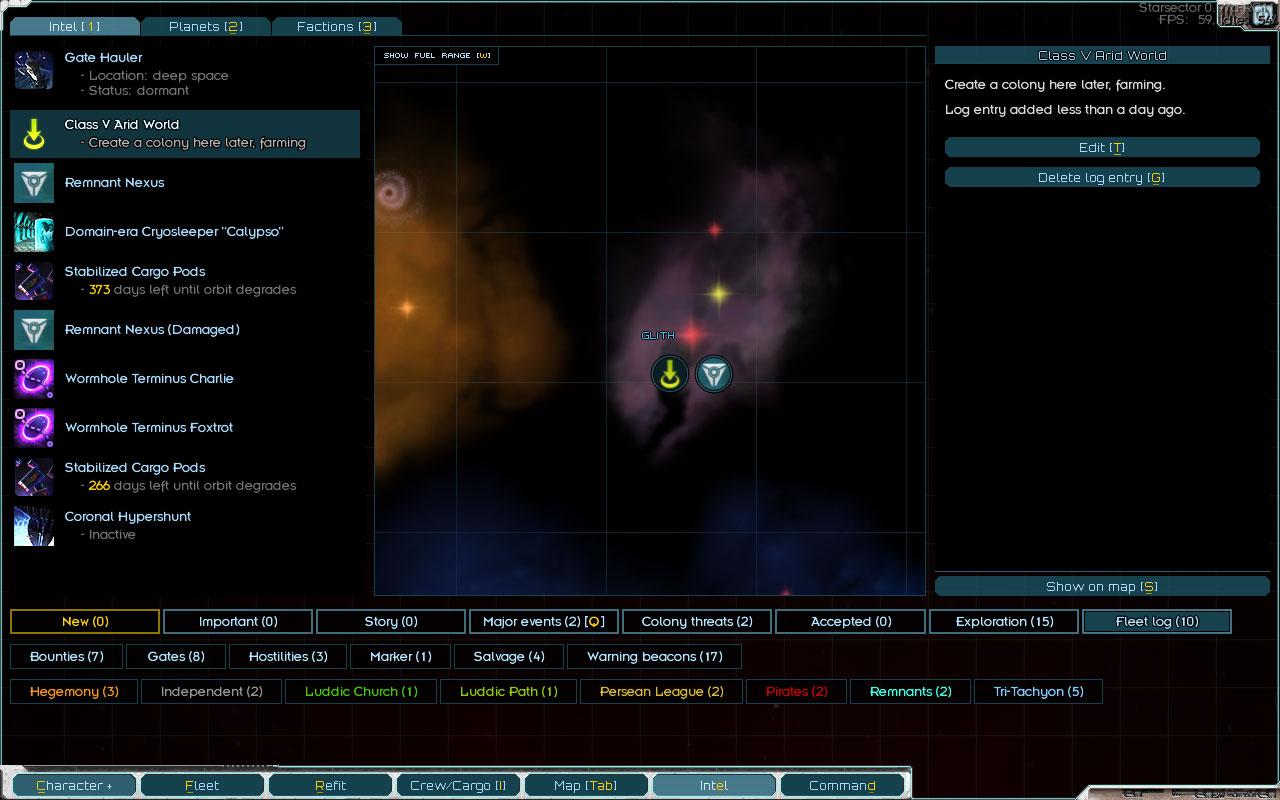Click the Show on map button
The width and height of the screenshot is (1280, 800).
coord(1101,587)
